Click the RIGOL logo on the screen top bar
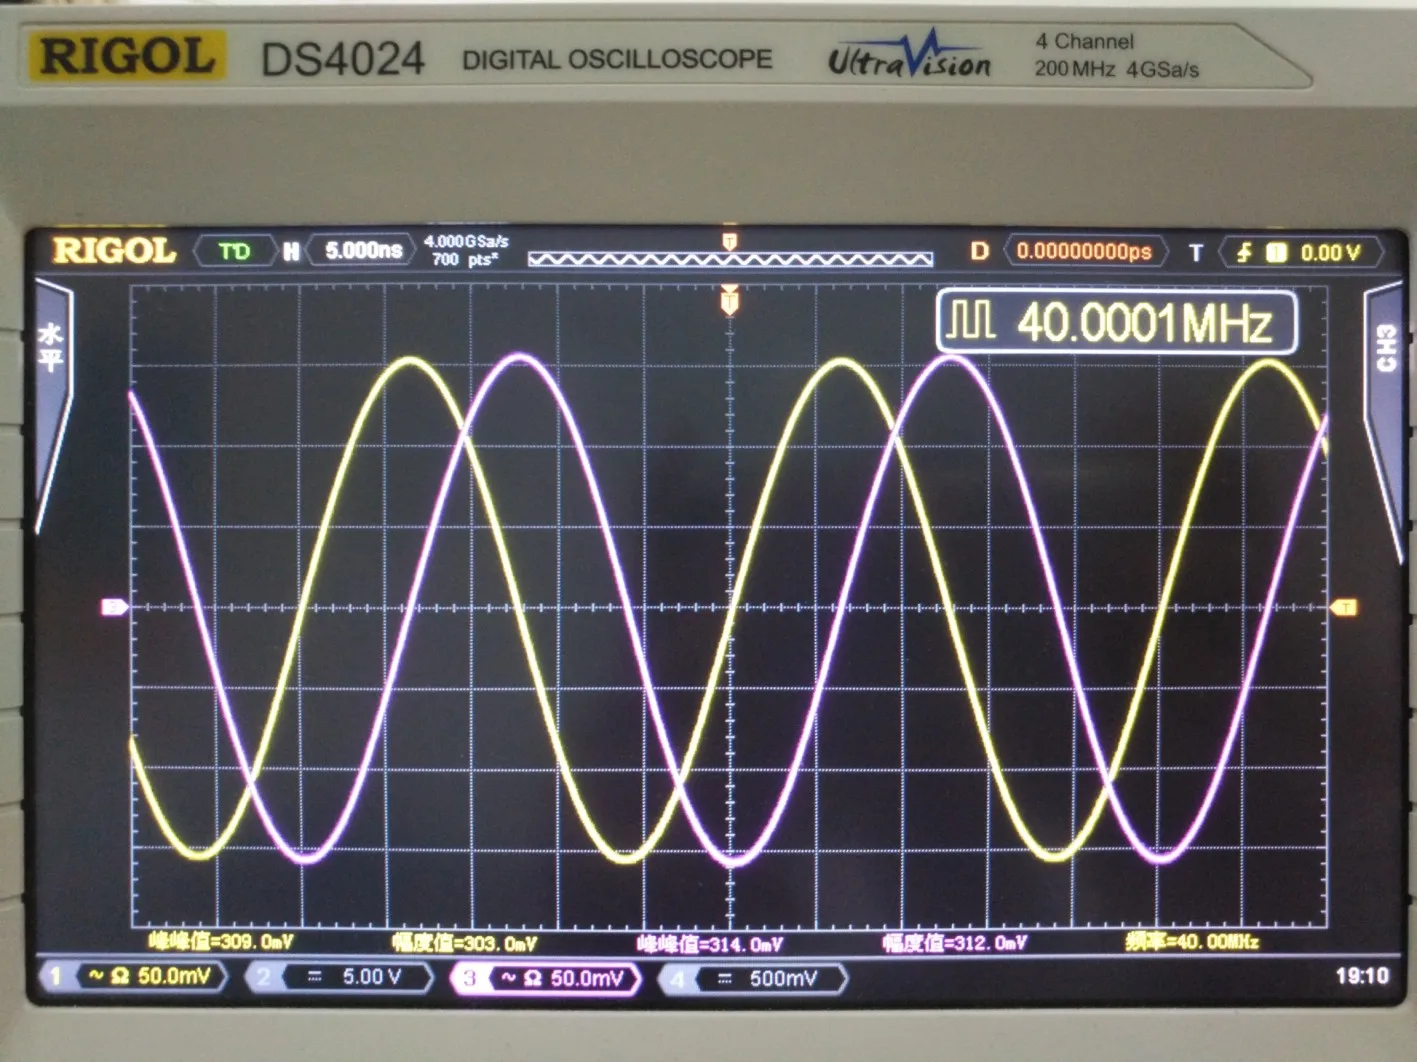This screenshot has width=1417, height=1062. click(114, 251)
